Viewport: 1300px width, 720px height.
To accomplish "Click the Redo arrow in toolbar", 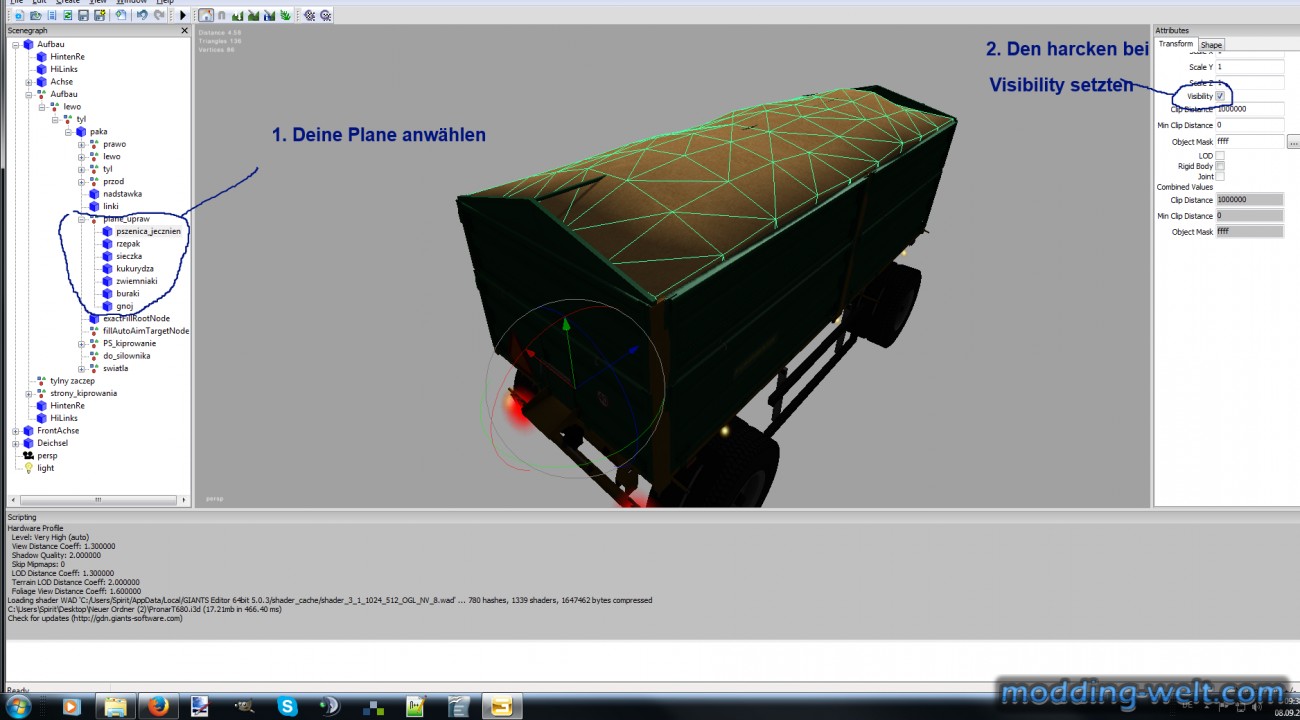I will pyautogui.click(x=159, y=16).
